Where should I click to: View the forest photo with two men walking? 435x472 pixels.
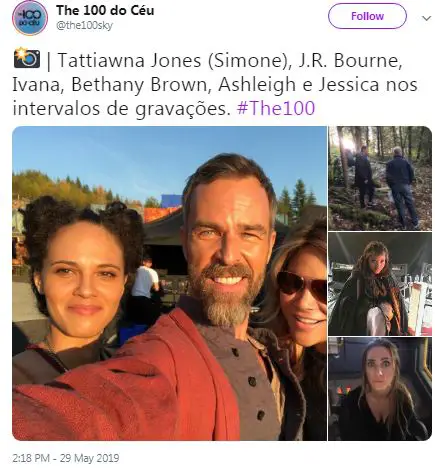pos(380,178)
